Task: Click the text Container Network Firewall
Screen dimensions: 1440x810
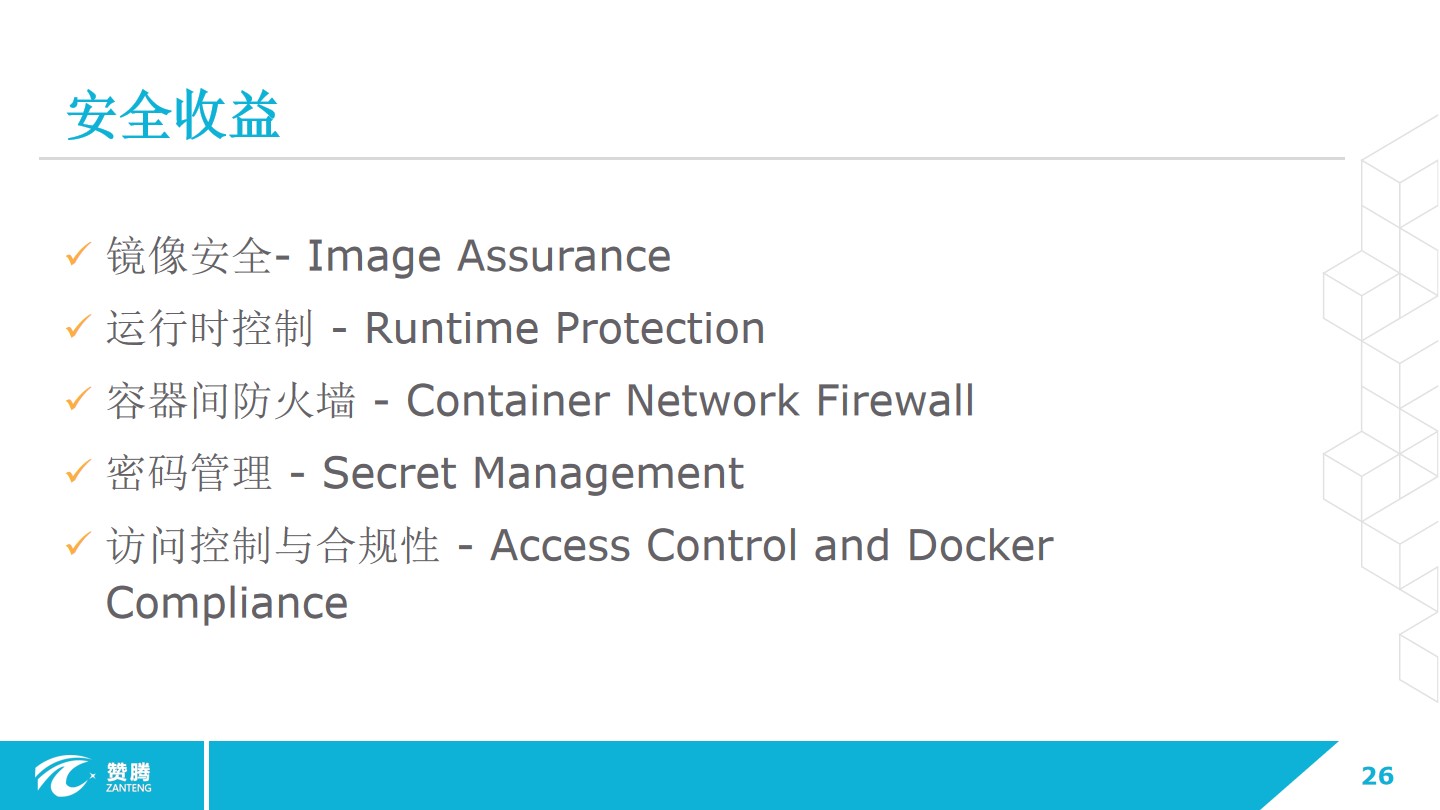Action: point(690,401)
